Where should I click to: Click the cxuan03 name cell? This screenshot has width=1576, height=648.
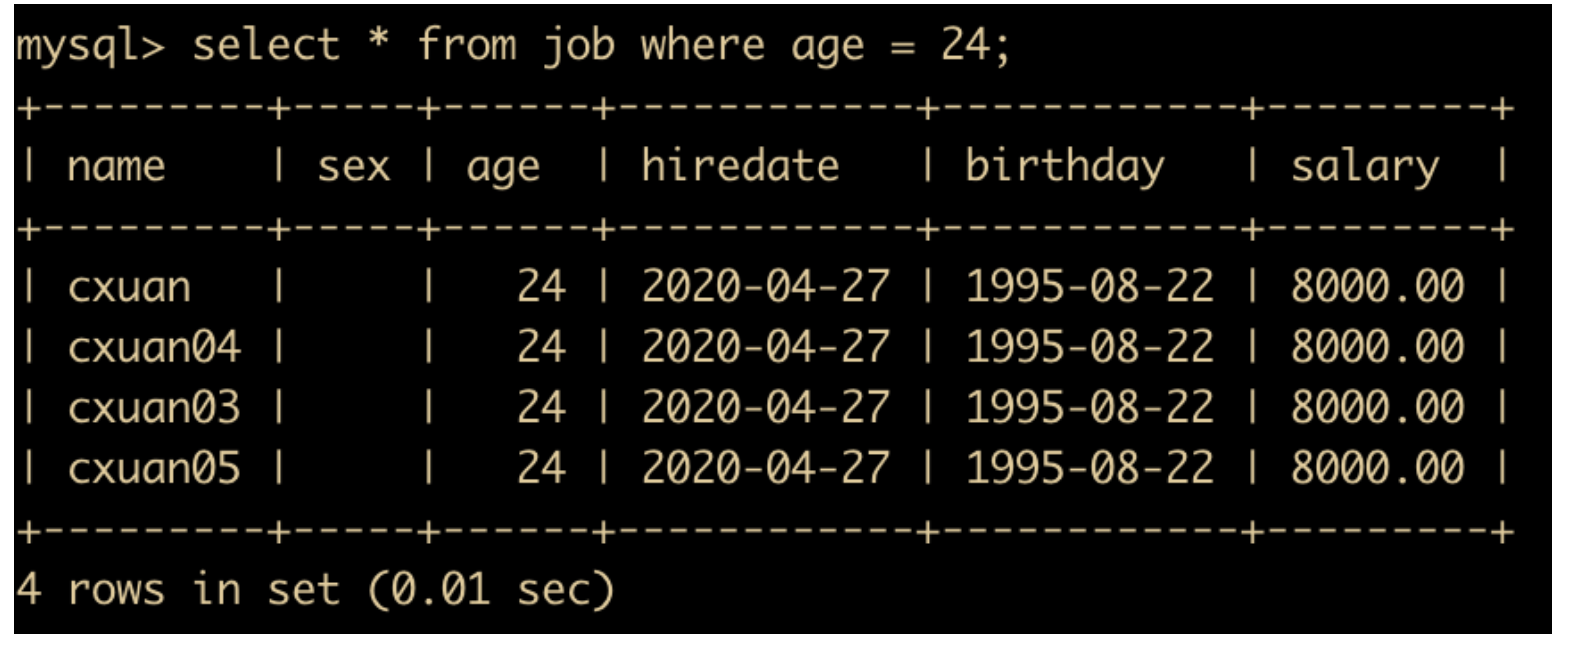pos(154,407)
